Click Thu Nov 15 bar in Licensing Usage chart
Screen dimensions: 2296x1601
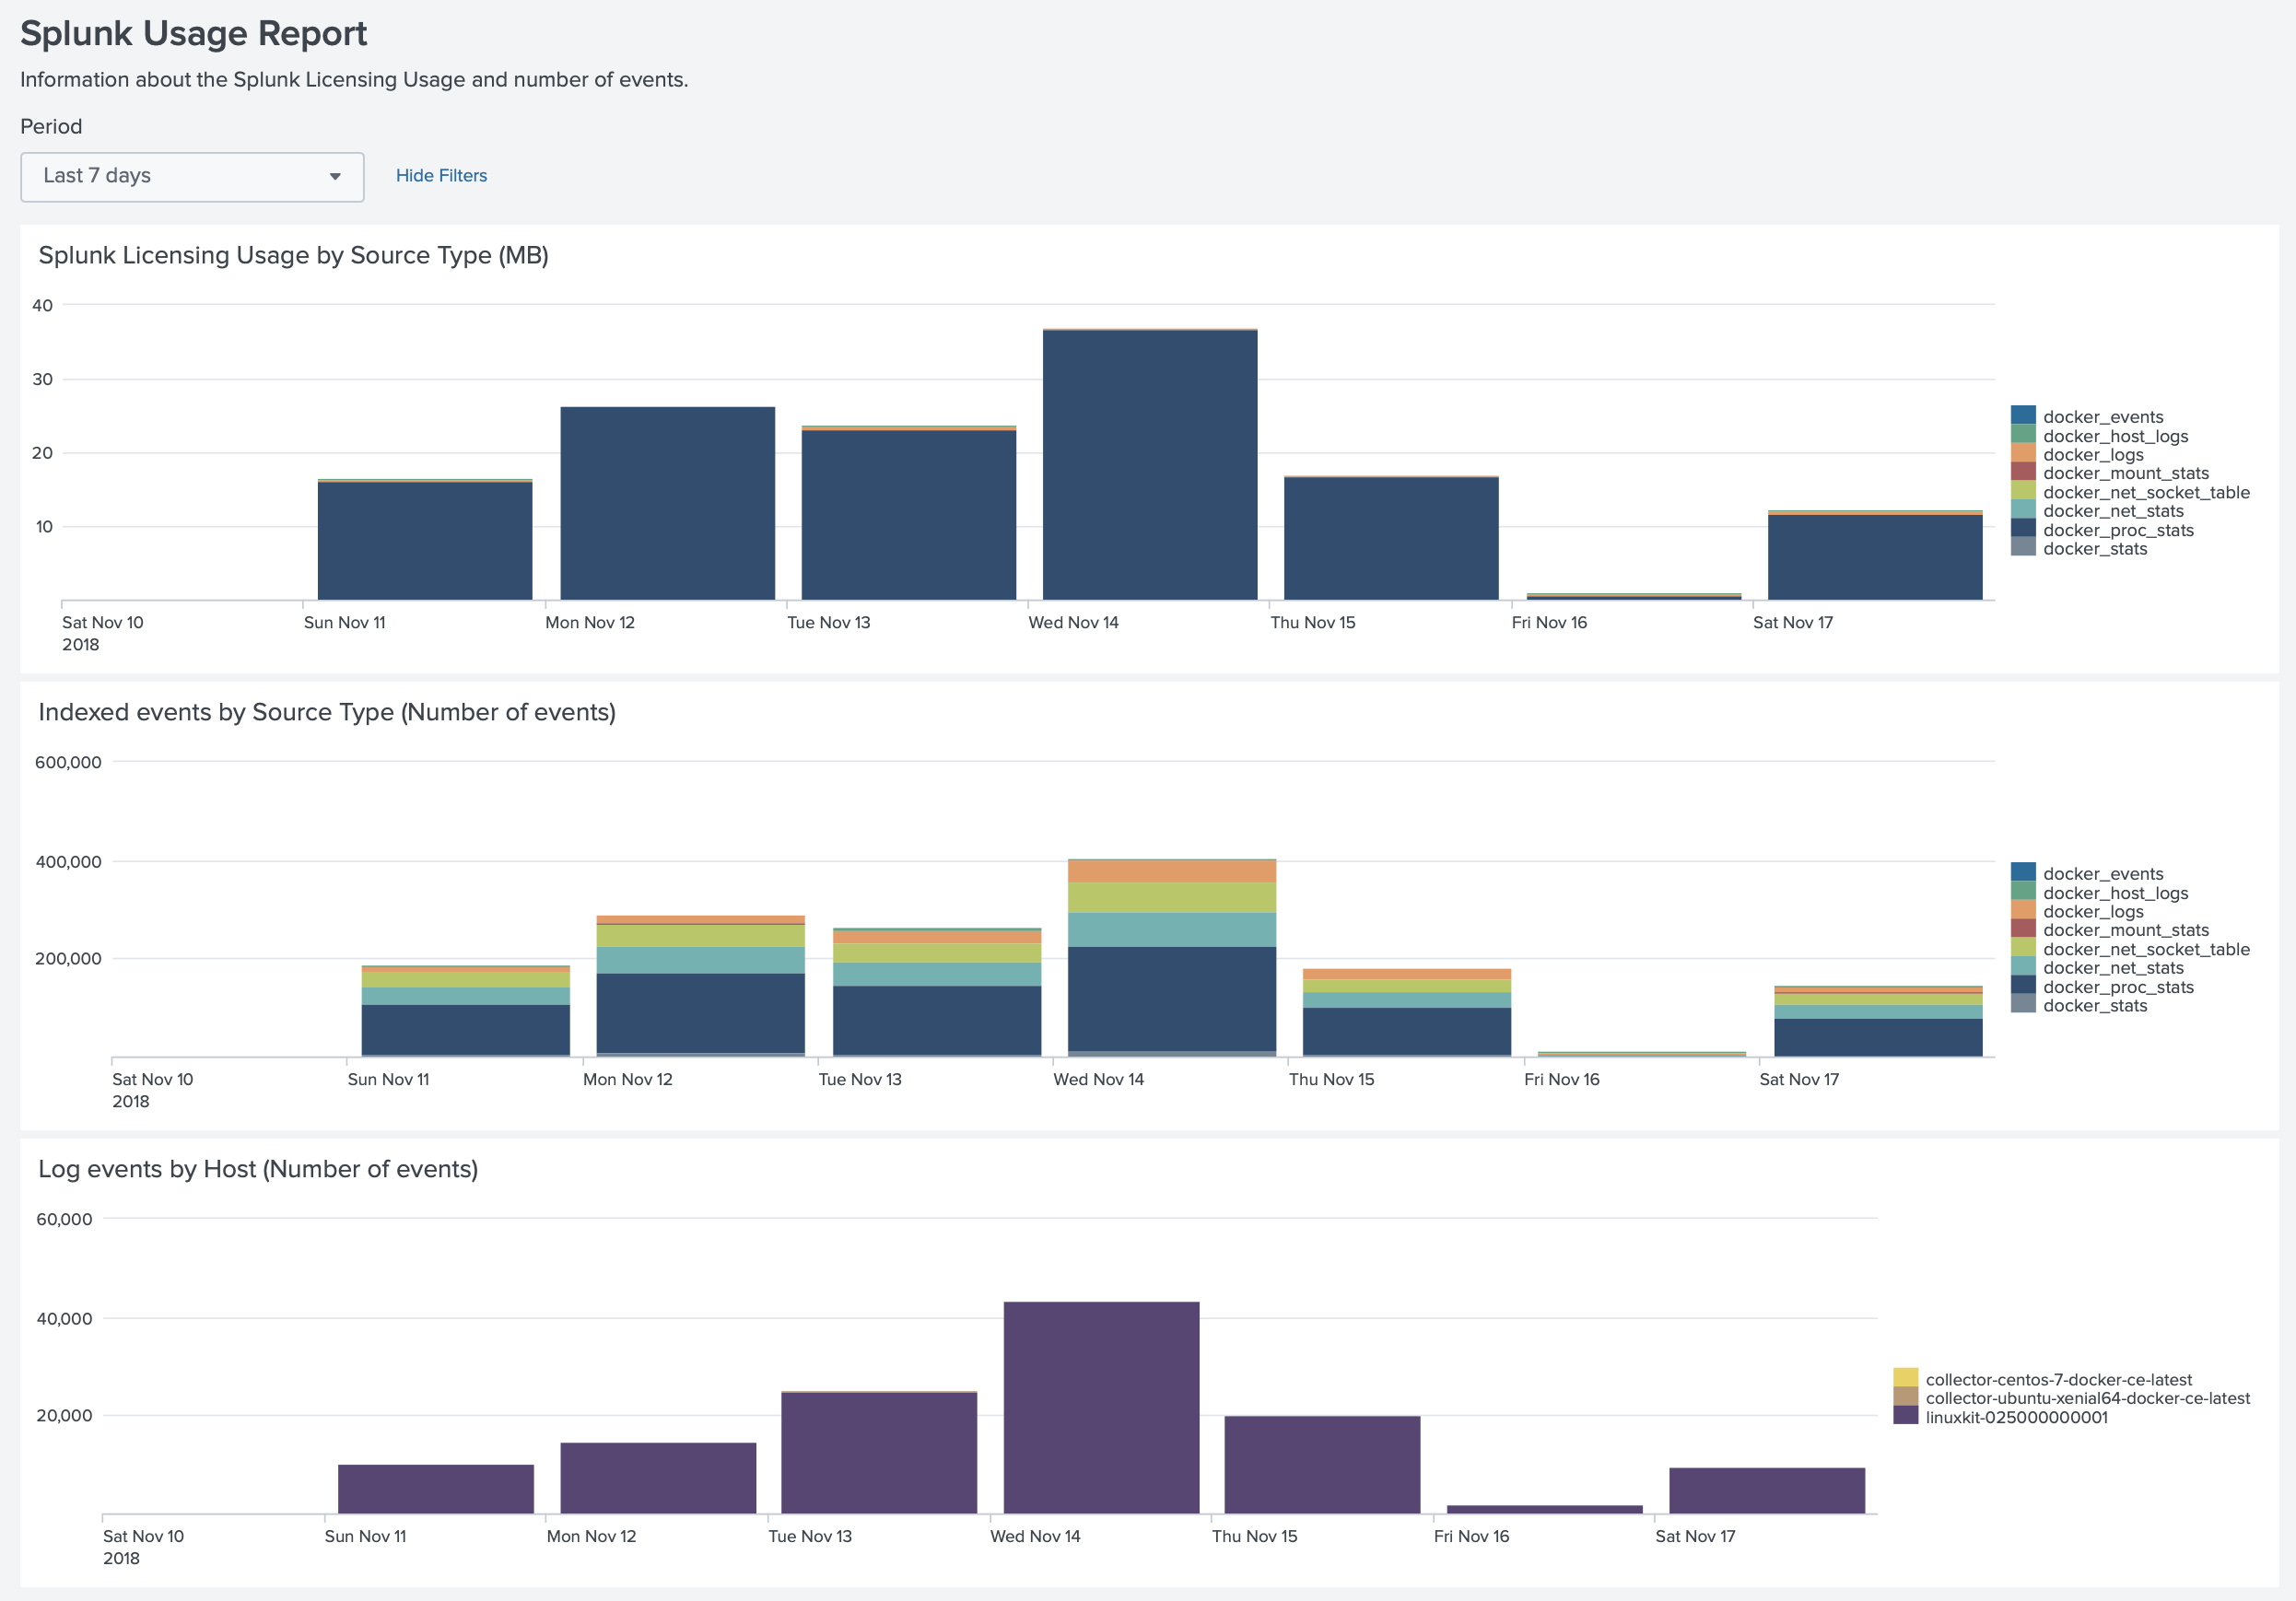click(1391, 538)
